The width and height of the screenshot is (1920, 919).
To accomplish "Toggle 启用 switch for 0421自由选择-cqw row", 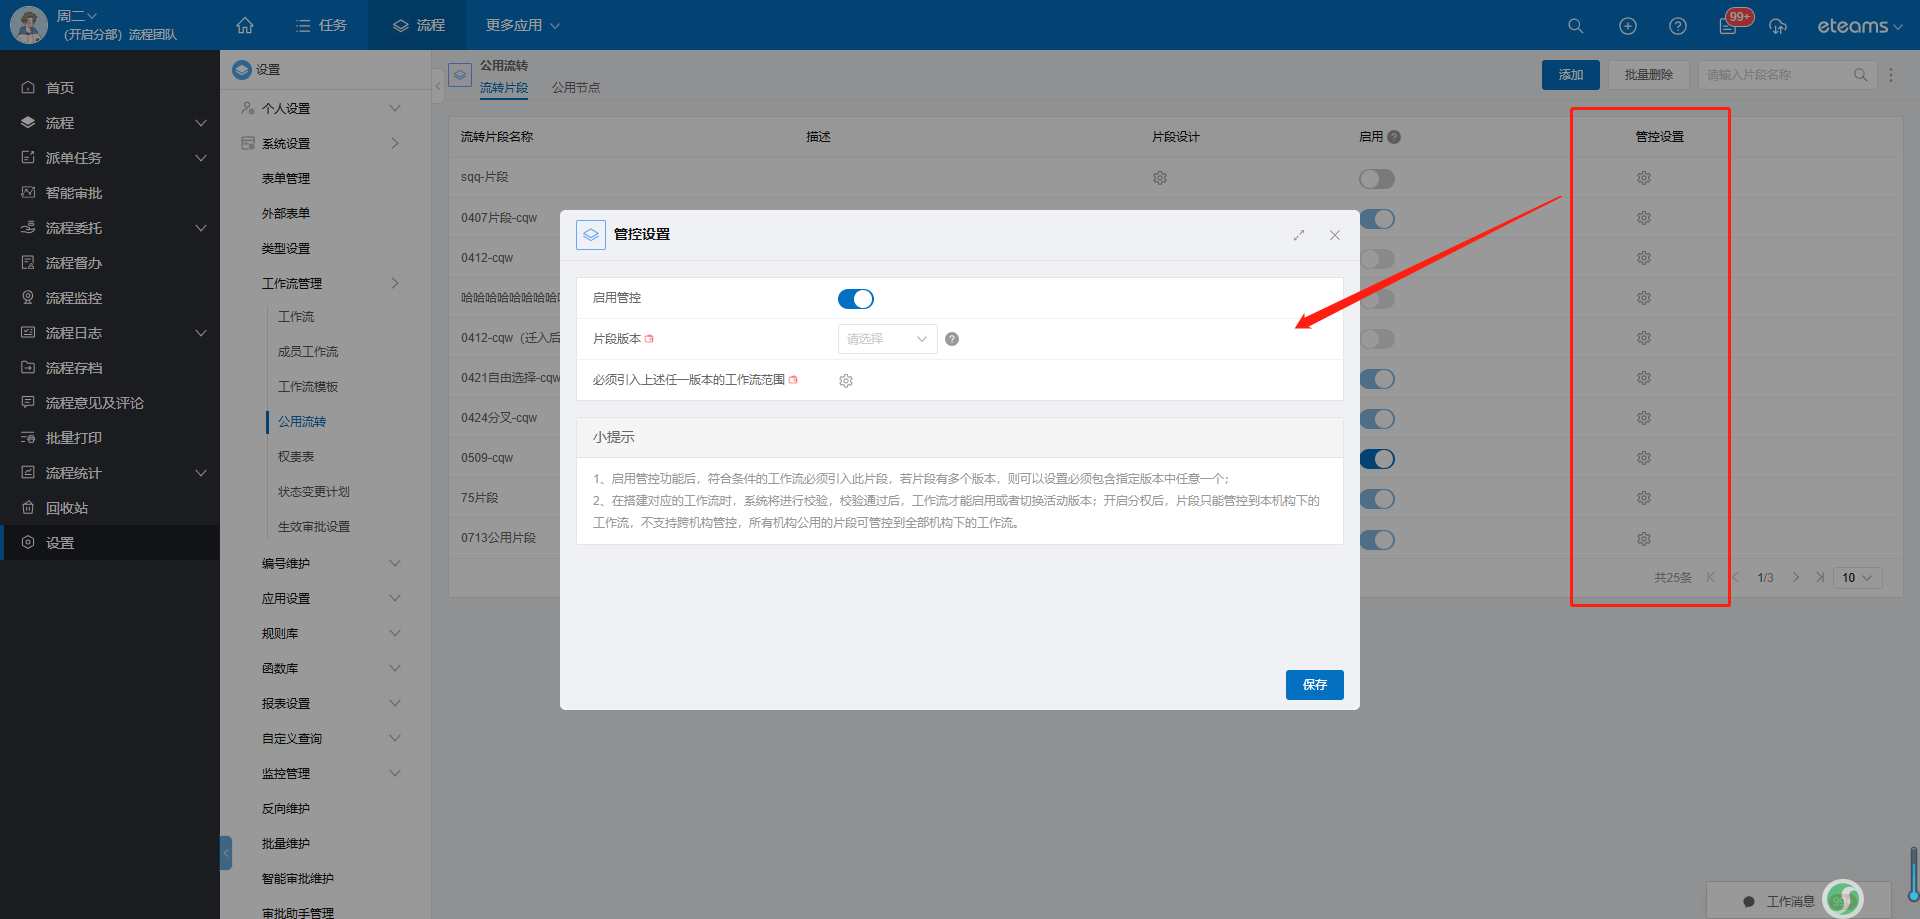I will pos(1378,379).
